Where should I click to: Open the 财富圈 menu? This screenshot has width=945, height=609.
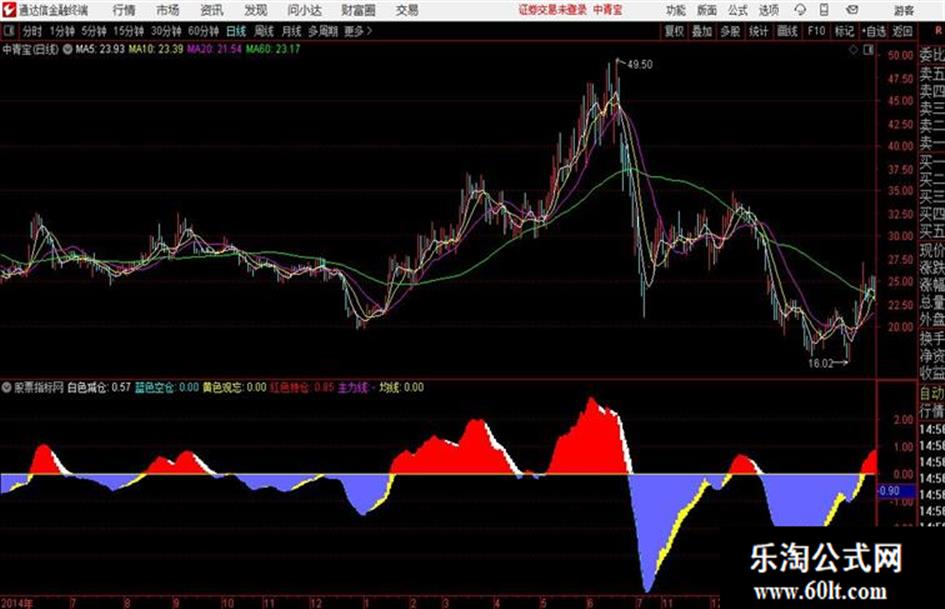pyautogui.click(x=359, y=10)
